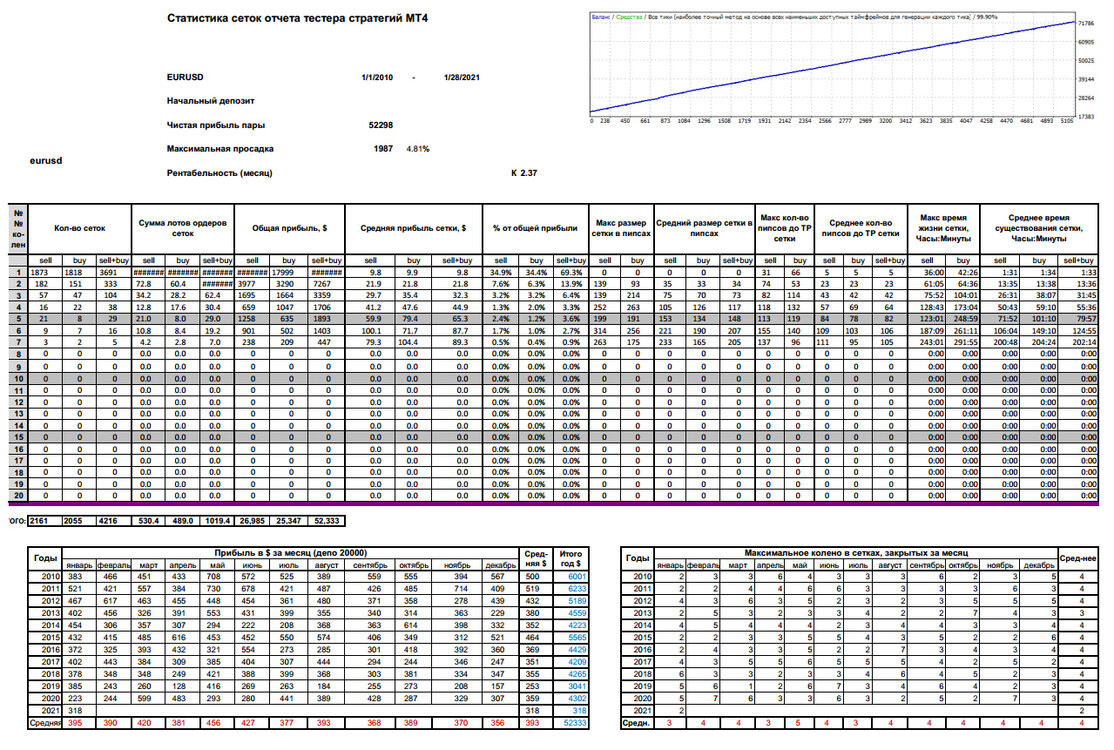The height and width of the screenshot is (750, 1114).
Task: Click the 'Средняя прибыль сетки, $' header
Action: 413,229
